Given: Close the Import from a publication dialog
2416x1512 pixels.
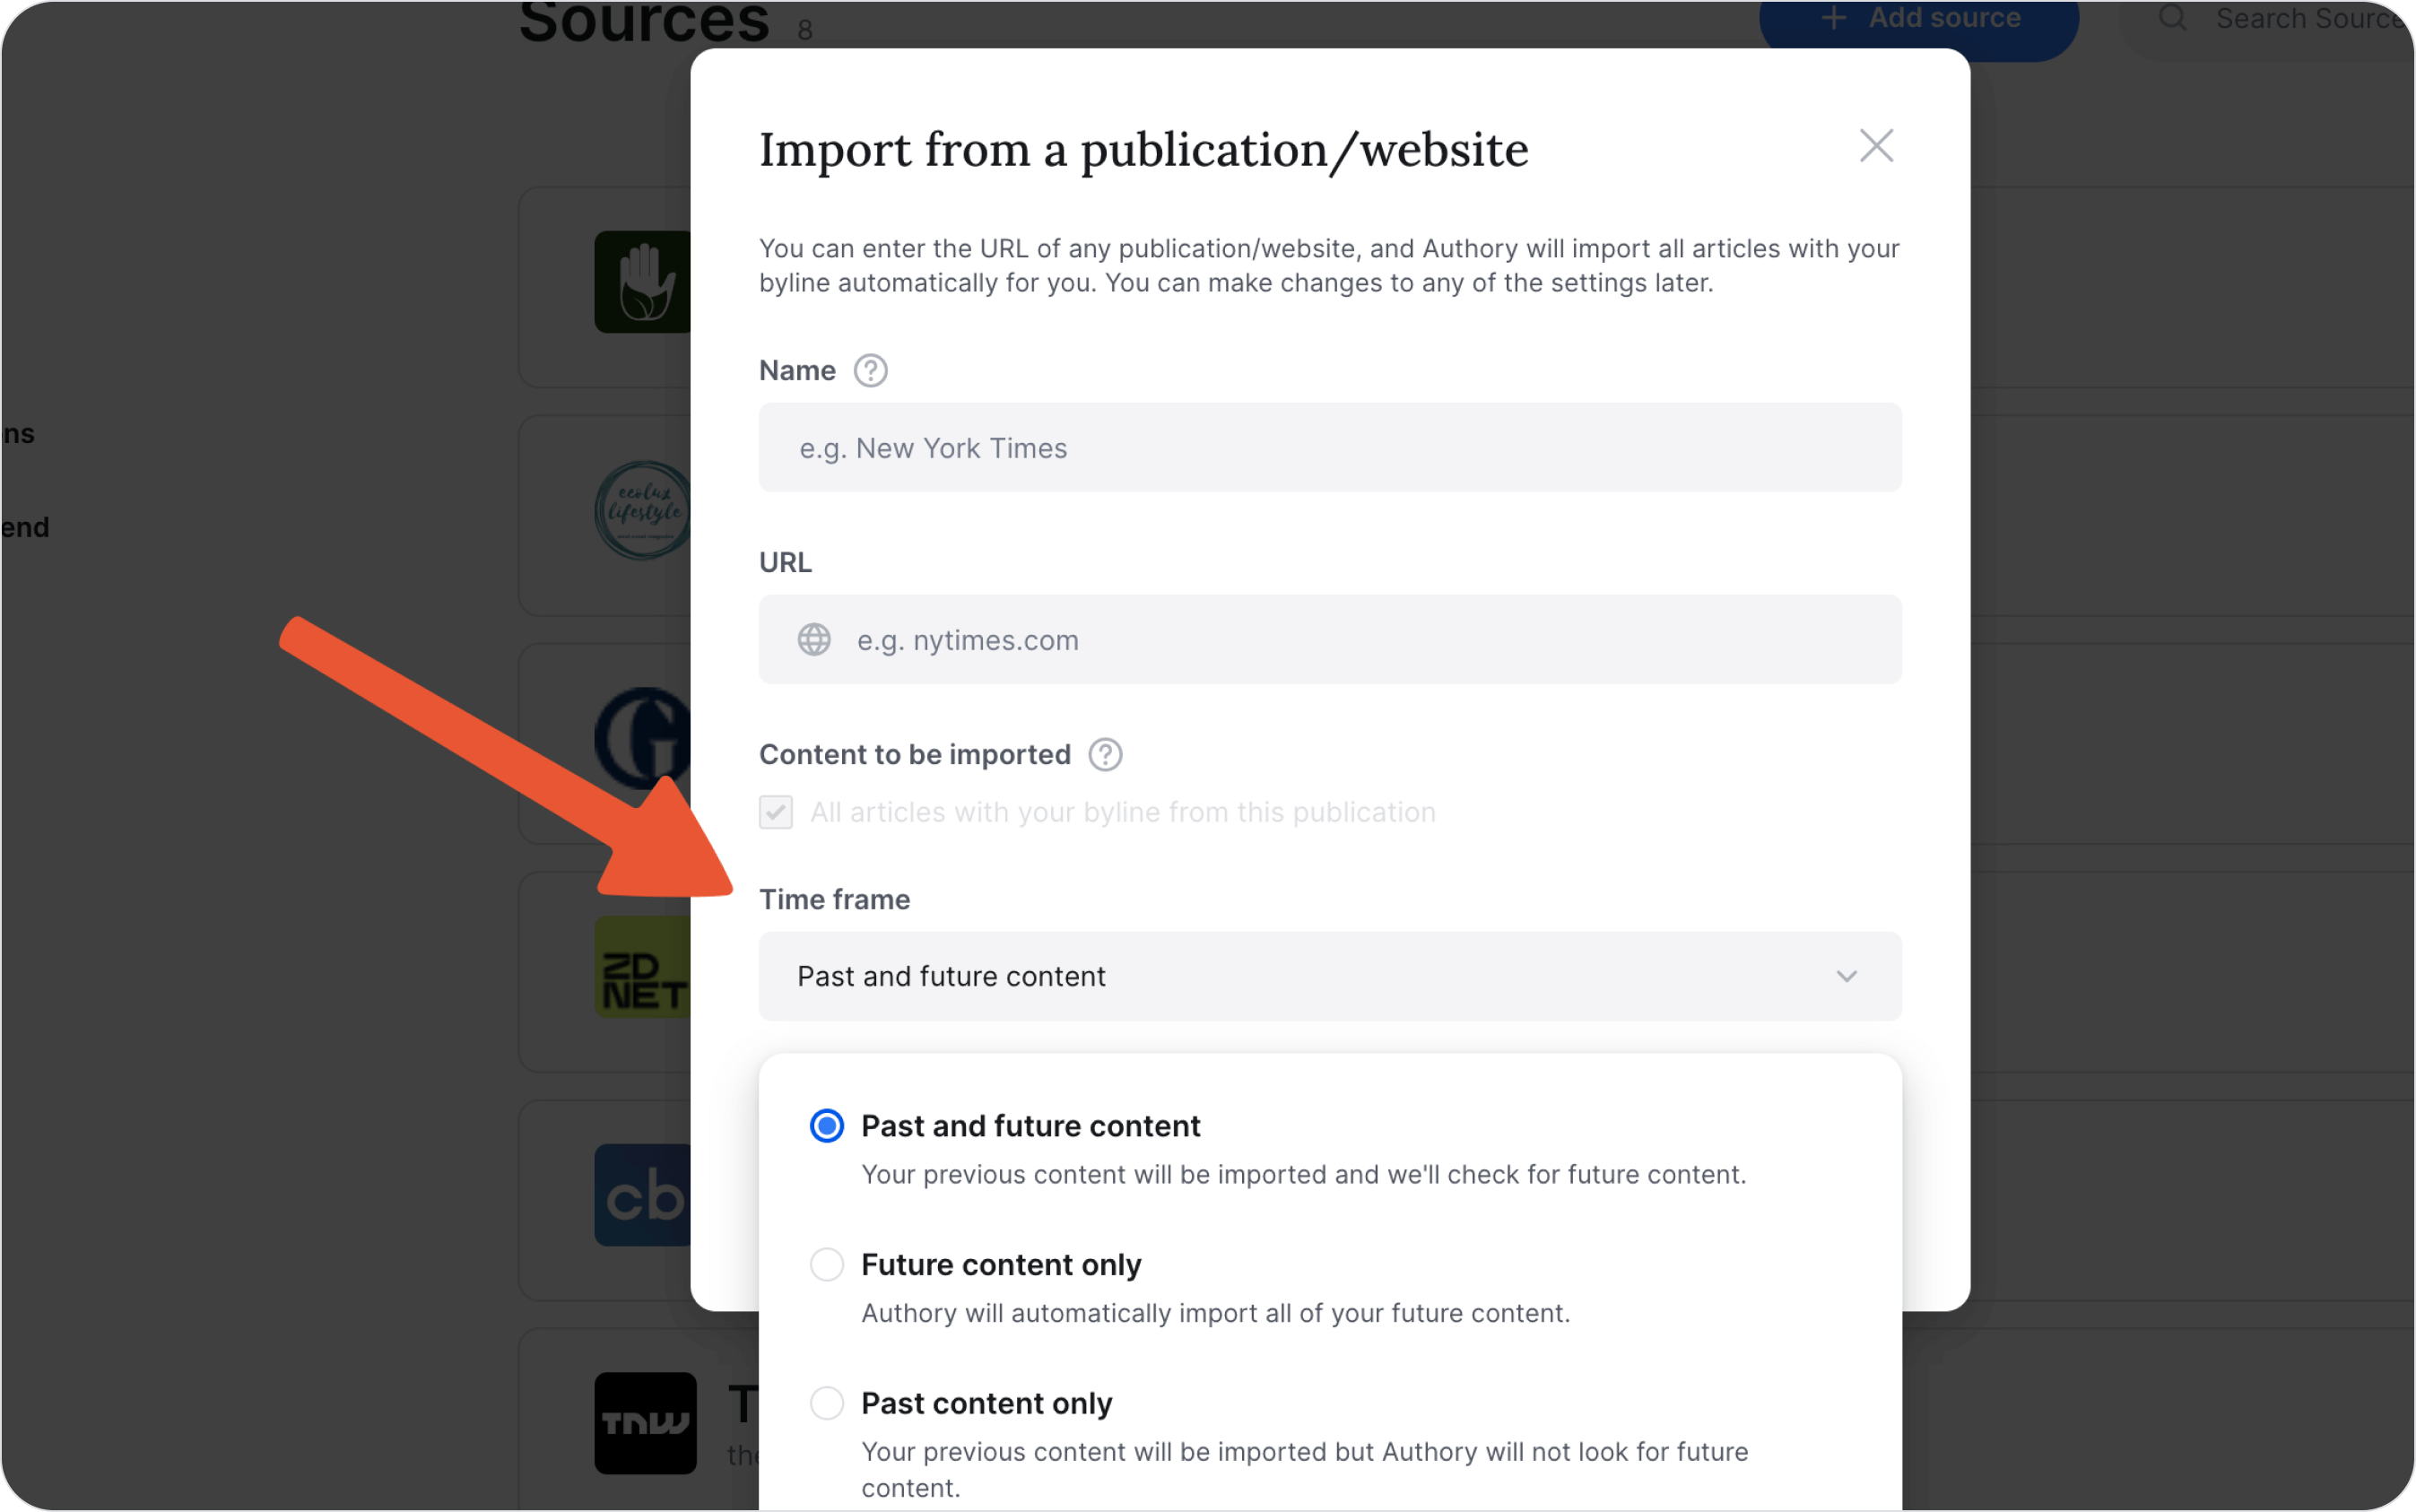Looking at the screenshot, I should point(1876,146).
